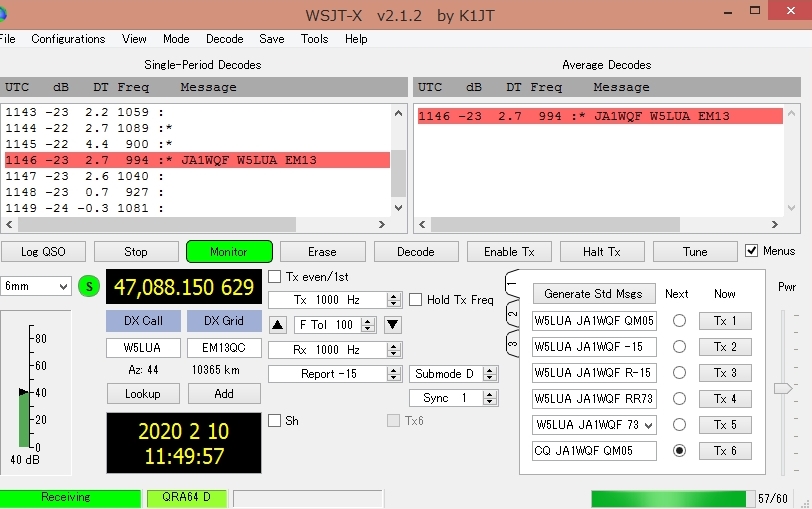Change the Sync 1 spinner
This screenshot has height=509, width=812.
tap(489, 398)
